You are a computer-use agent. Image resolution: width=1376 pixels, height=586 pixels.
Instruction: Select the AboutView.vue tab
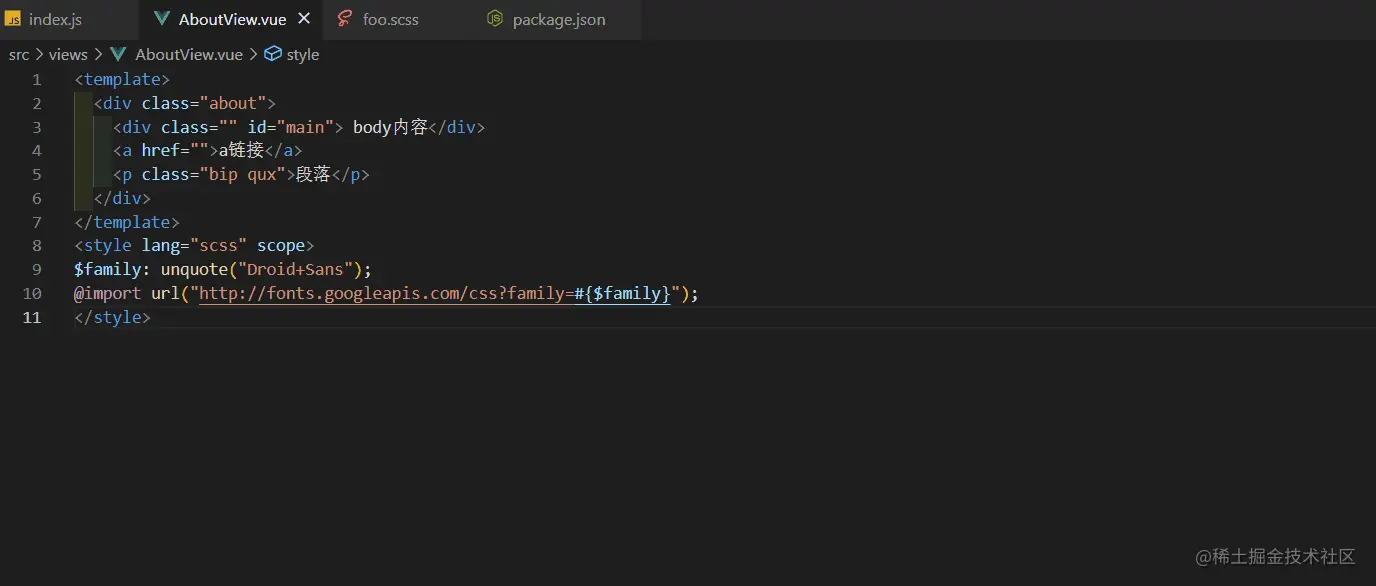tap(230, 19)
